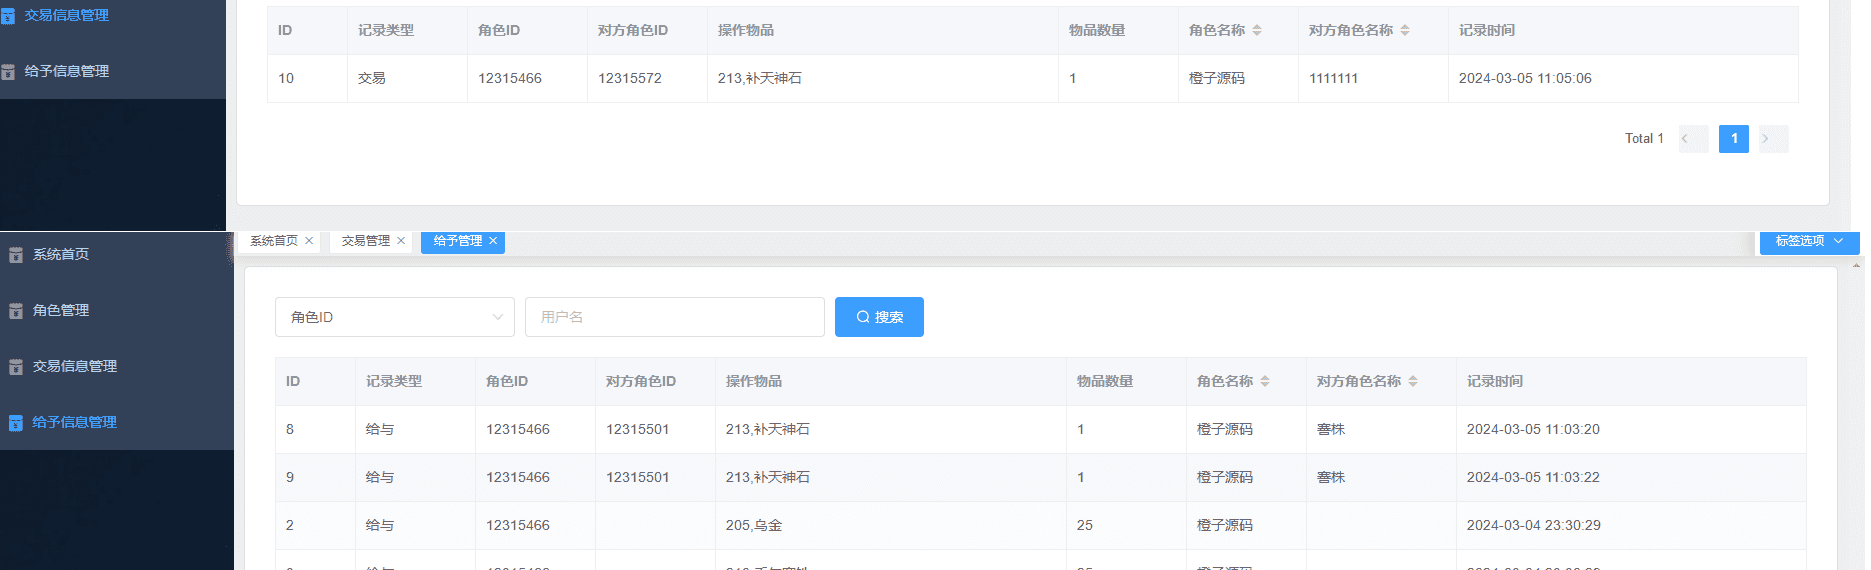
Task: Sort by 对方角色名称 in the 给与 records table
Action: 1413,381
